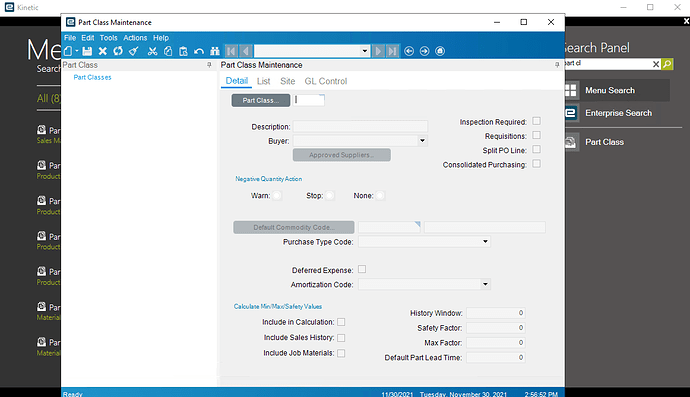Select Part Classes in the tree
Image resolution: width=690 pixels, height=397 pixels.
tap(92, 77)
